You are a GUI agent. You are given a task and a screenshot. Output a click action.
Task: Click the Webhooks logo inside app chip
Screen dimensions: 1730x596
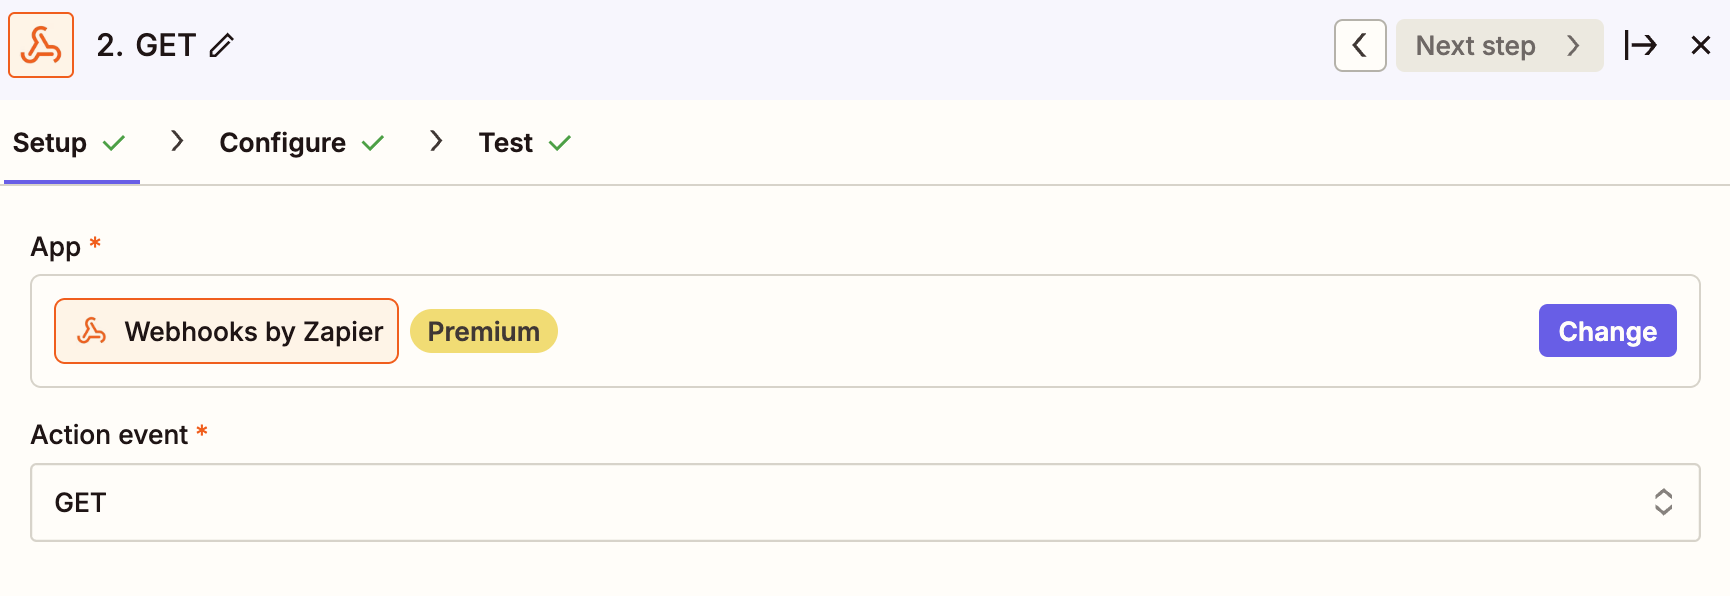click(x=92, y=331)
